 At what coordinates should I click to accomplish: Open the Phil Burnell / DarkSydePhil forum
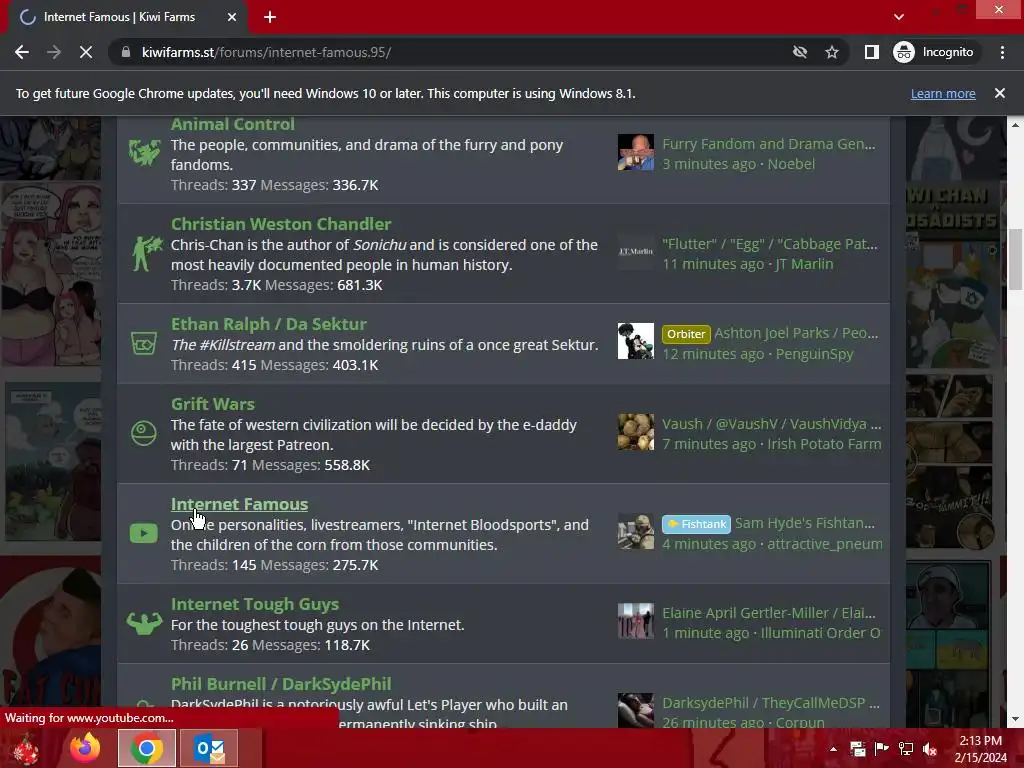281,684
